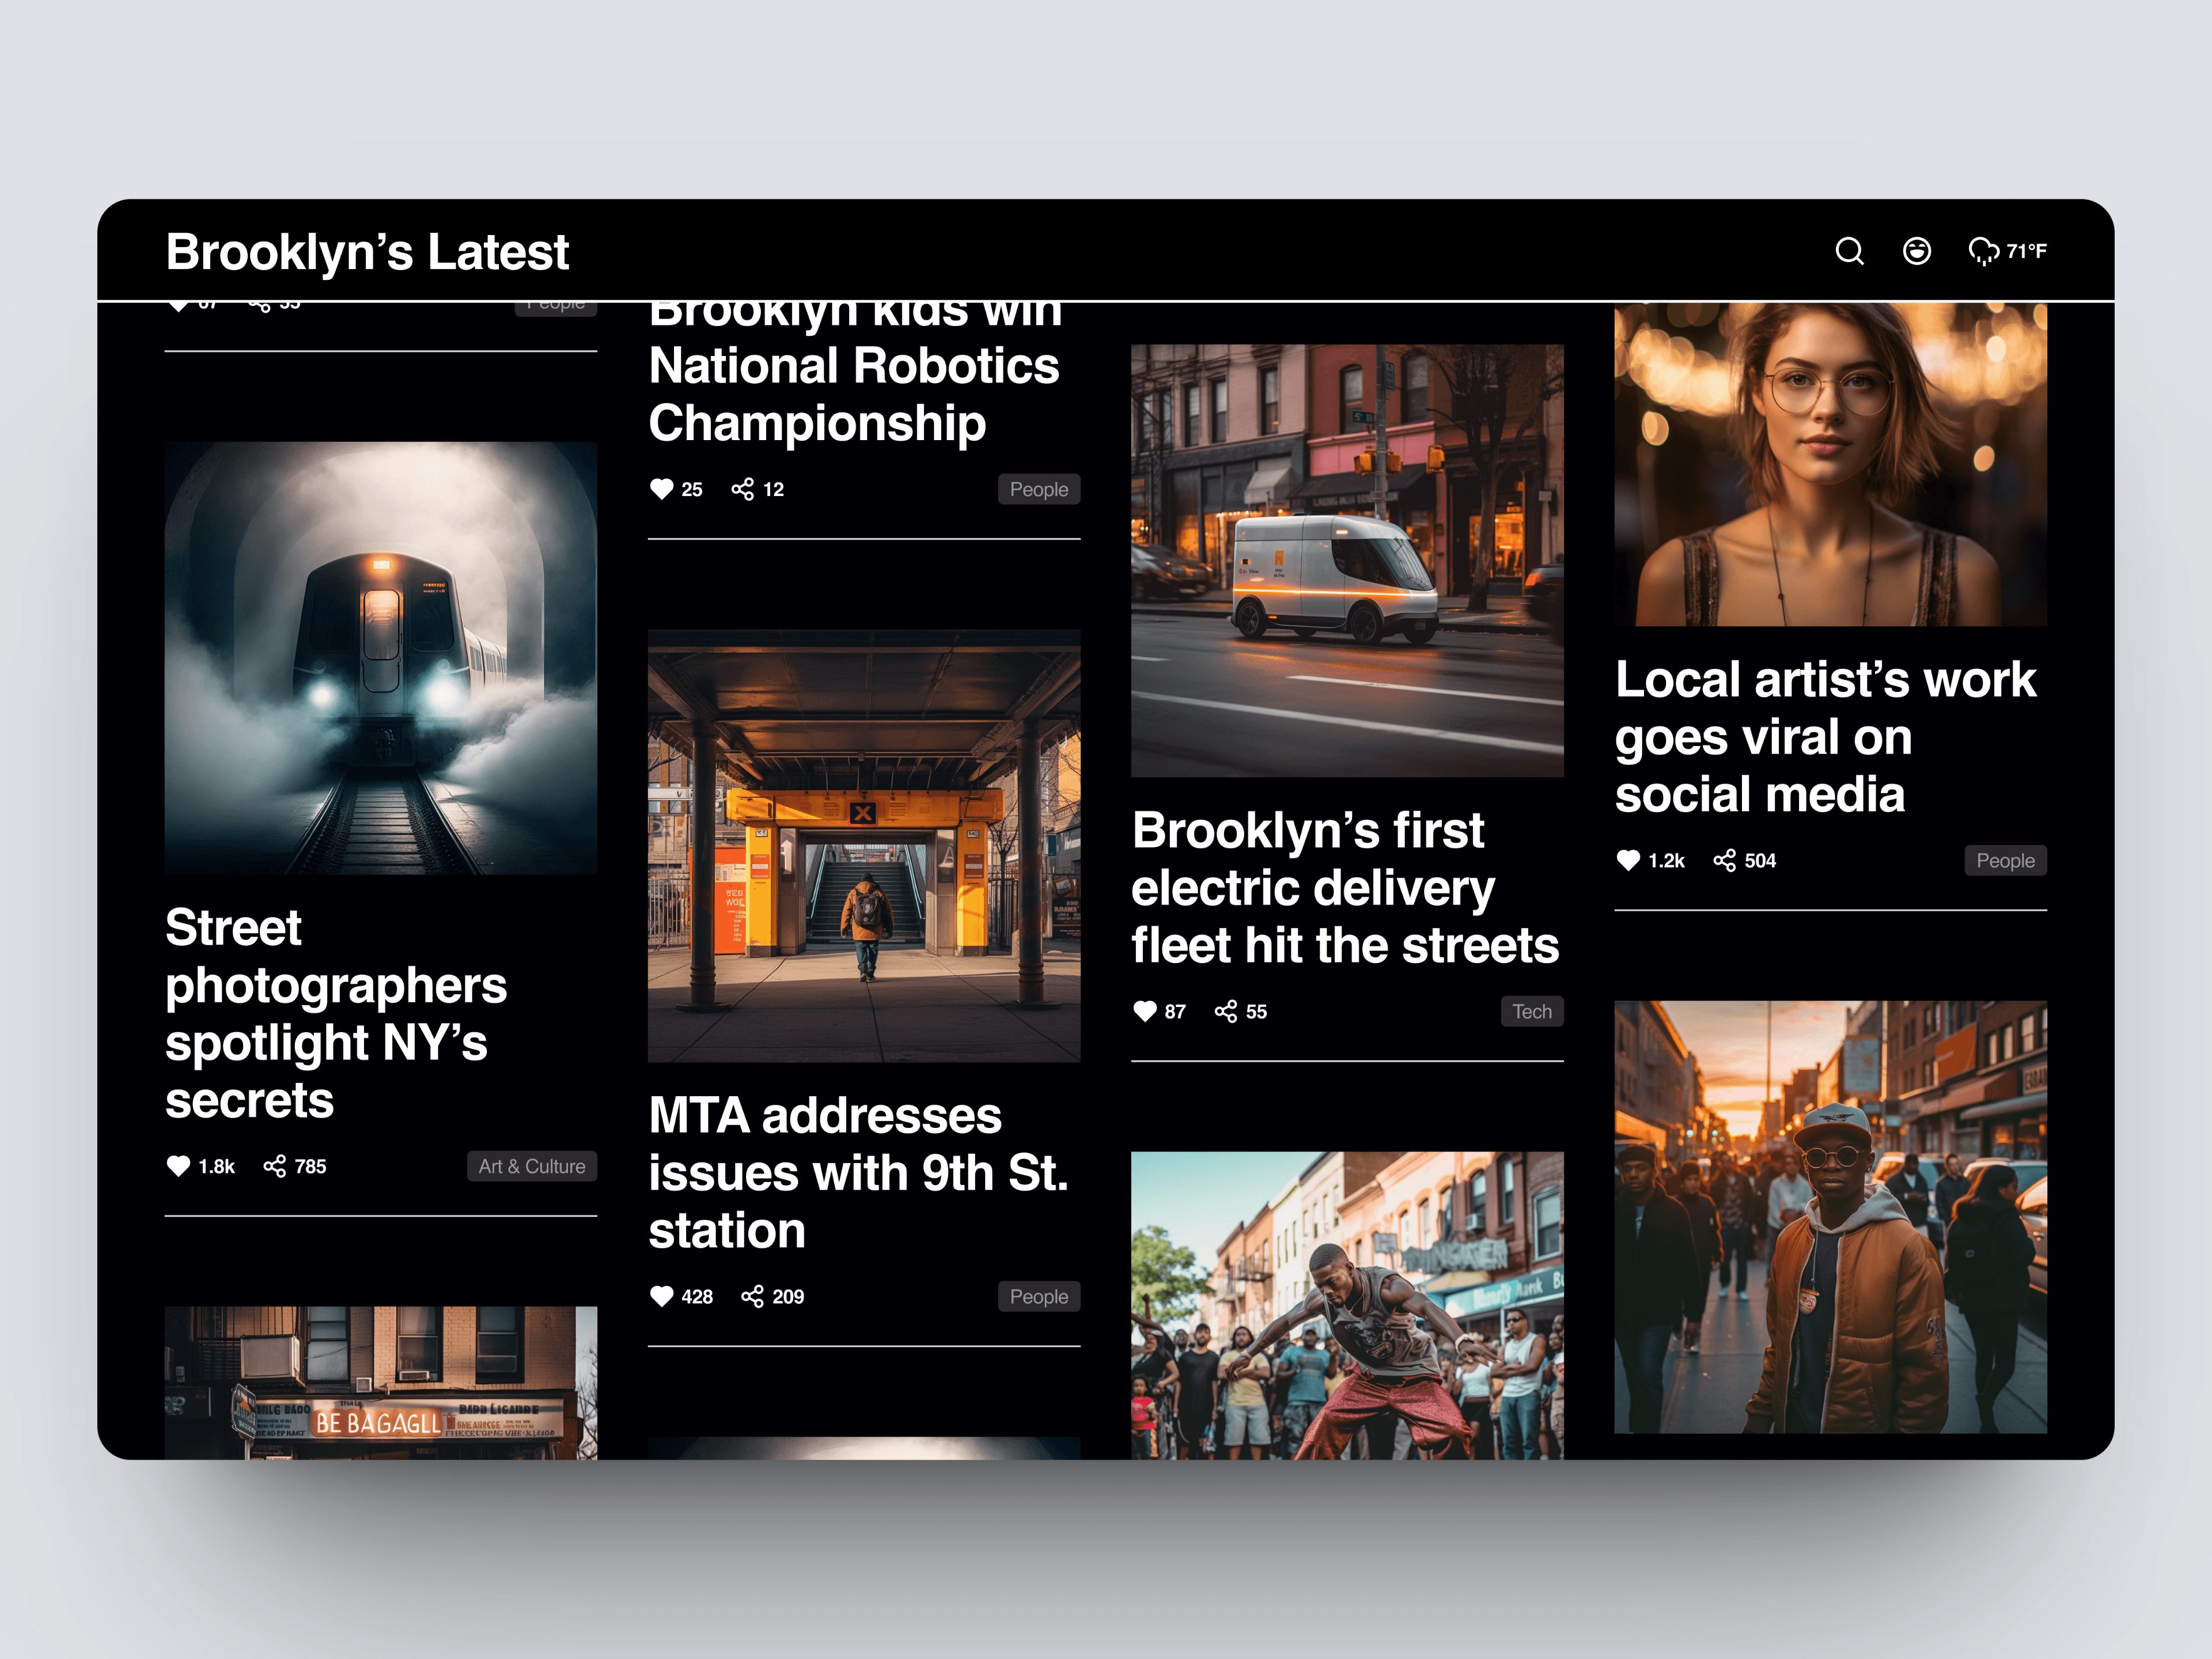Like the Local artist story

point(1628,860)
